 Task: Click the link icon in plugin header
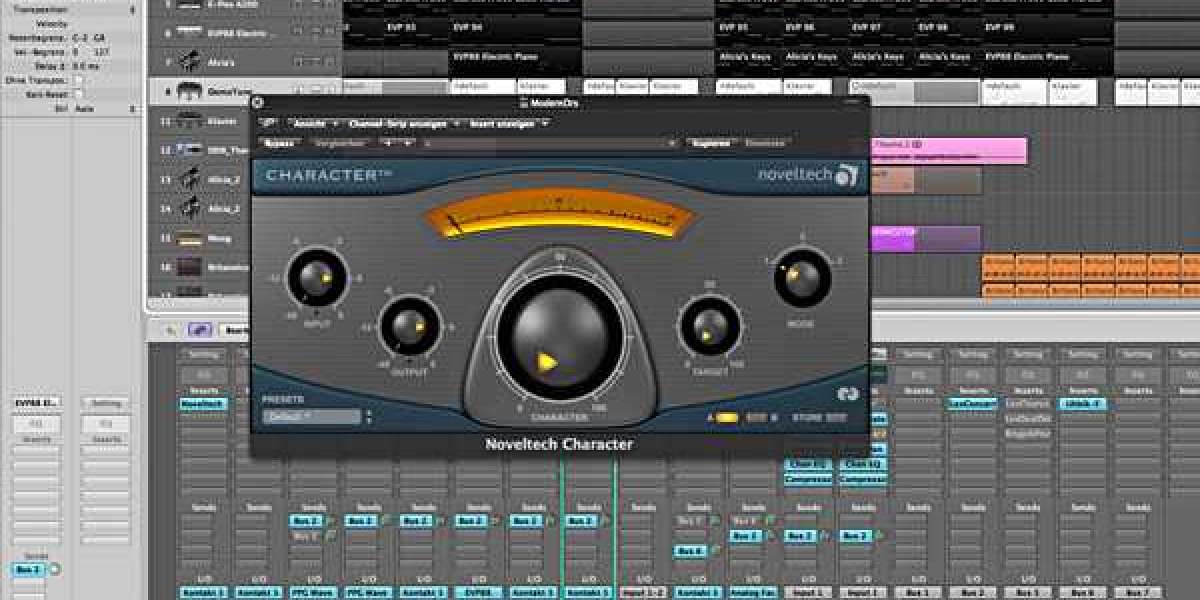[268, 124]
